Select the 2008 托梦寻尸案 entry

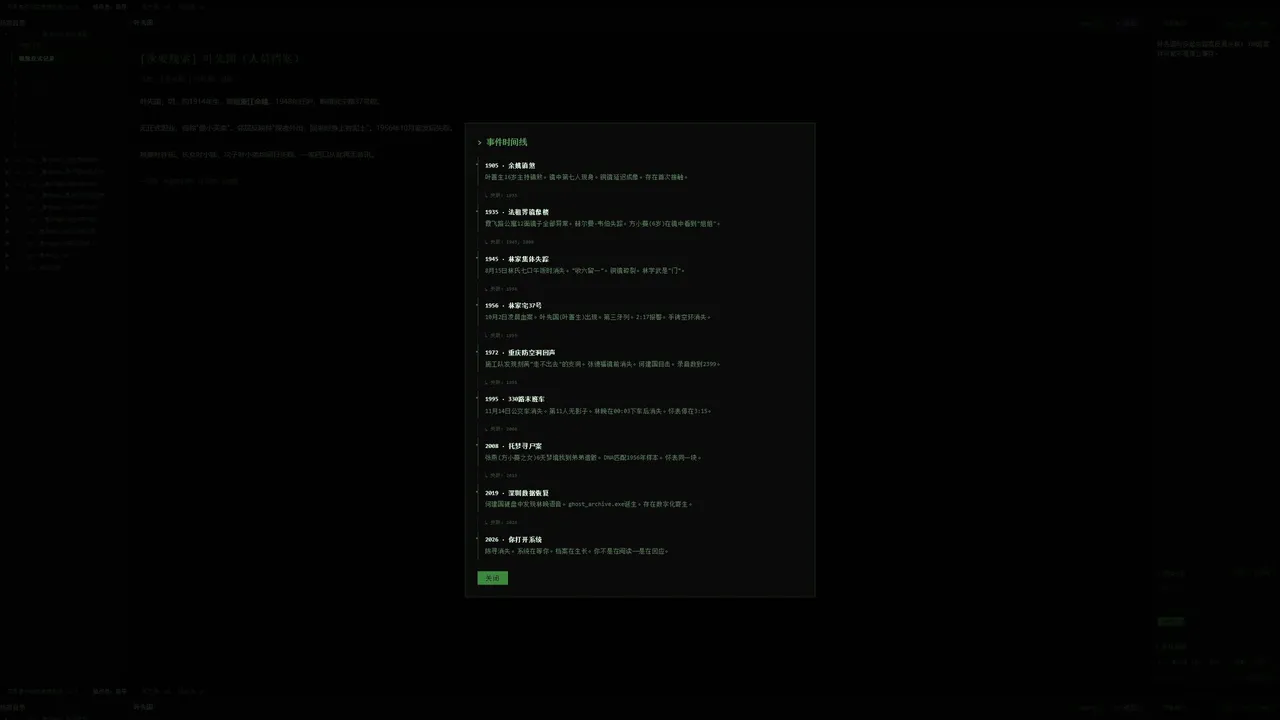[x=513, y=446]
